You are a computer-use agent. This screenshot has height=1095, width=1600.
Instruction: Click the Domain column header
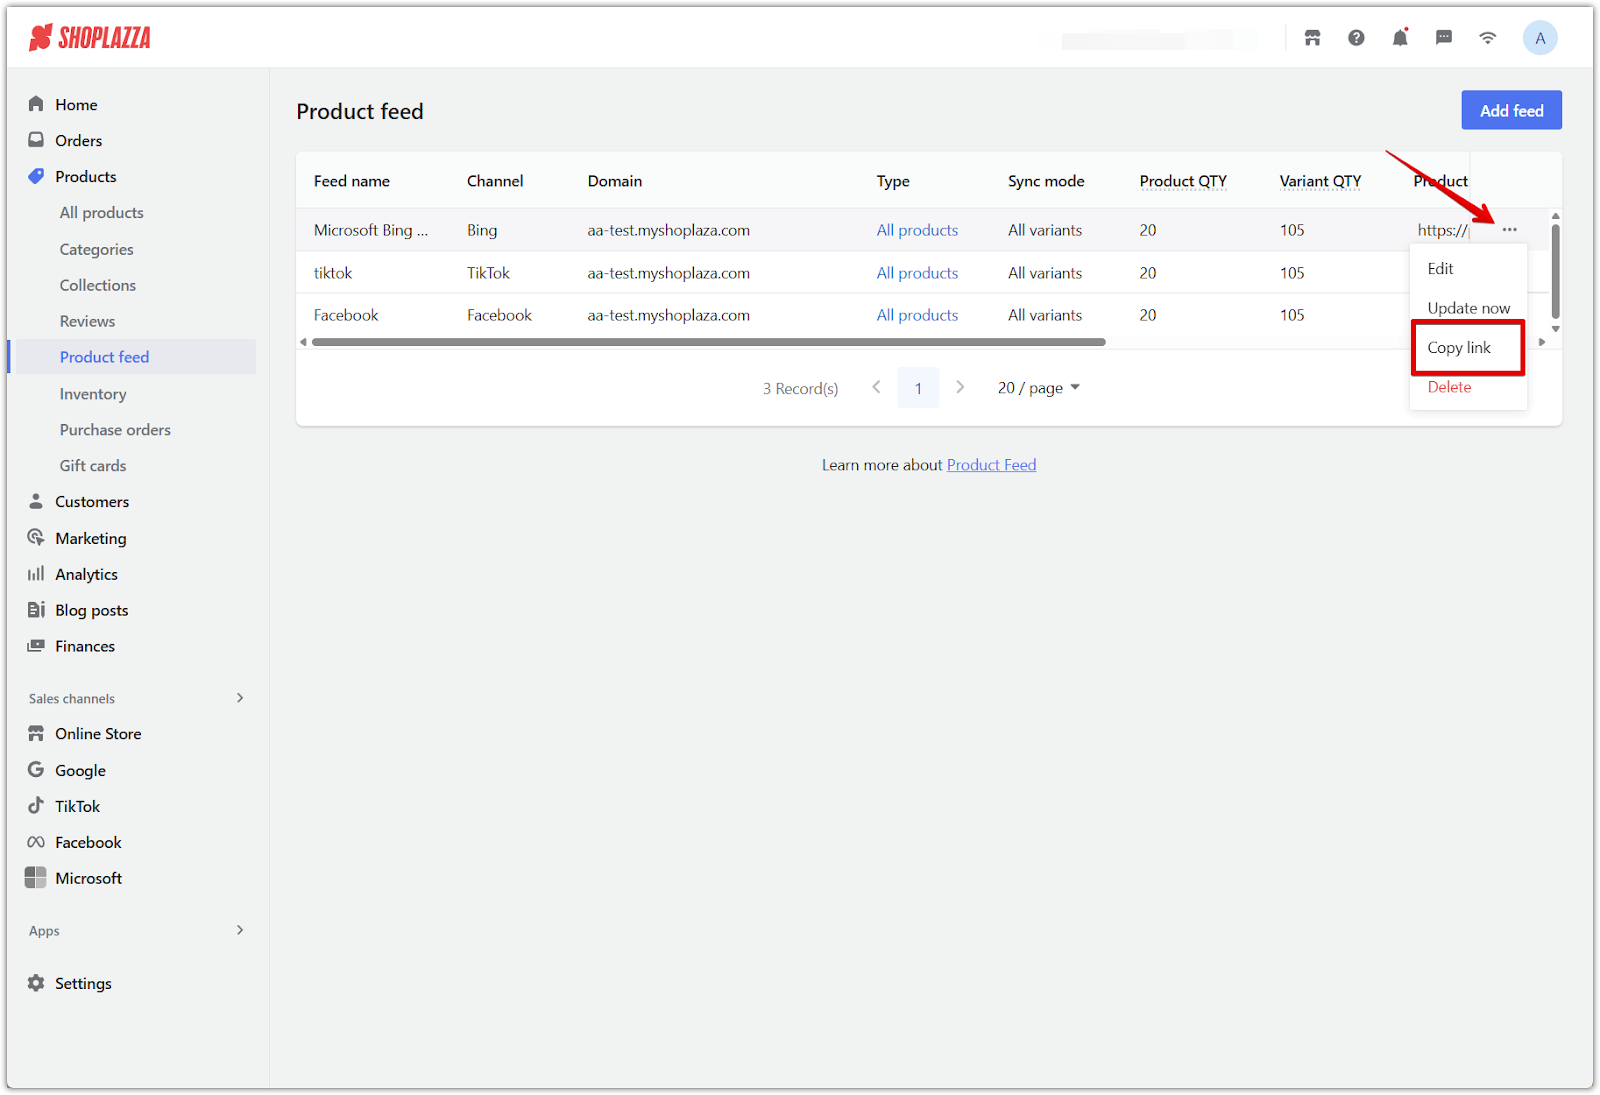615,181
